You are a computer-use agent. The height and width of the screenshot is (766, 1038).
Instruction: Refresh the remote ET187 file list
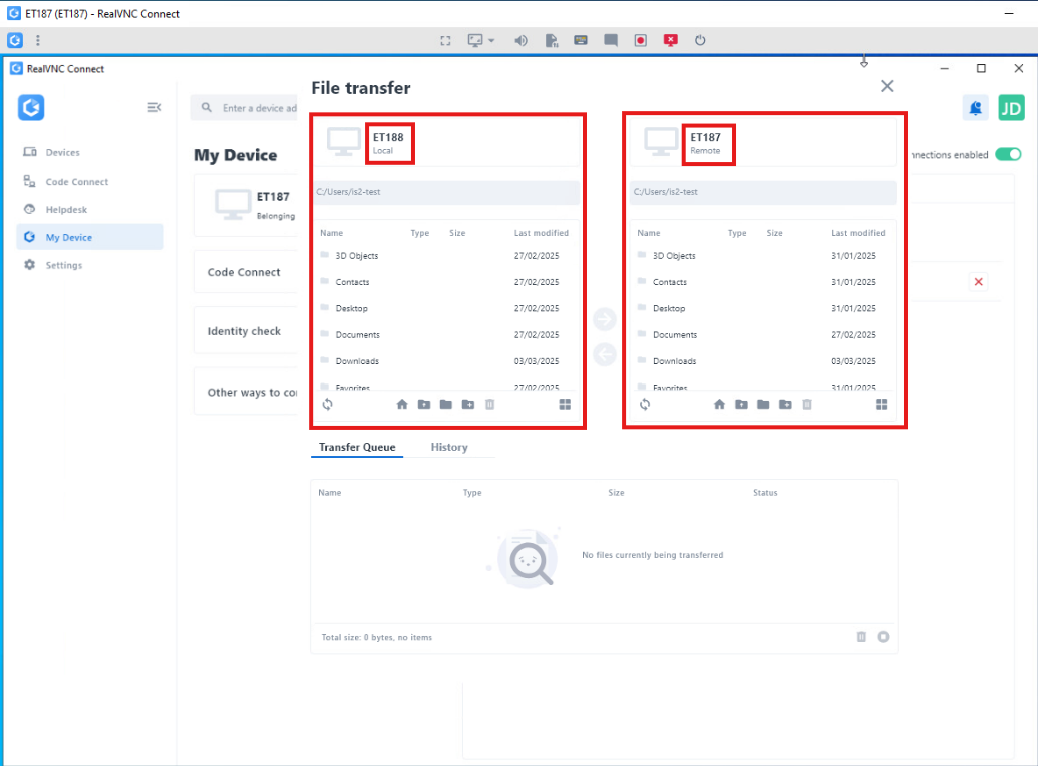645,405
